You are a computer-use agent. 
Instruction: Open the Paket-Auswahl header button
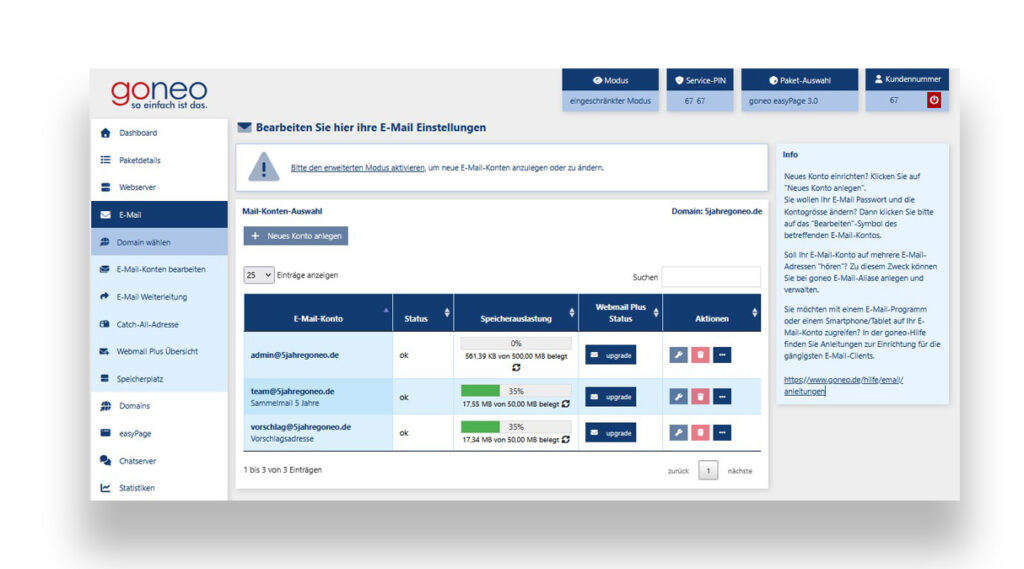(x=799, y=80)
